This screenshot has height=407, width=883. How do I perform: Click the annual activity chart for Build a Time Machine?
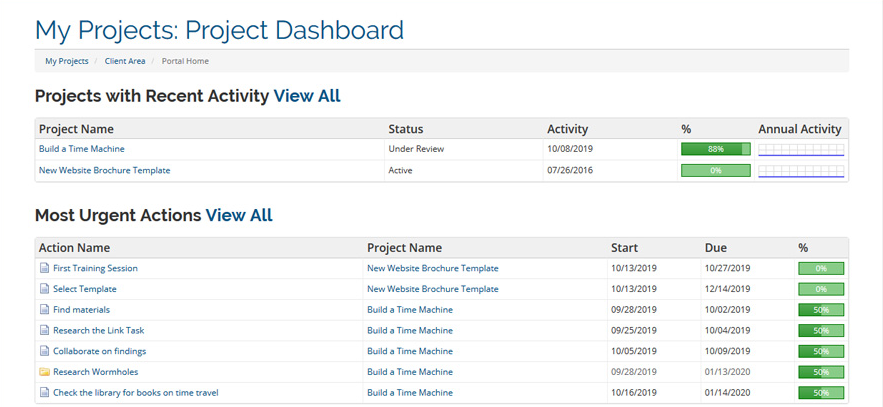(801, 149)
